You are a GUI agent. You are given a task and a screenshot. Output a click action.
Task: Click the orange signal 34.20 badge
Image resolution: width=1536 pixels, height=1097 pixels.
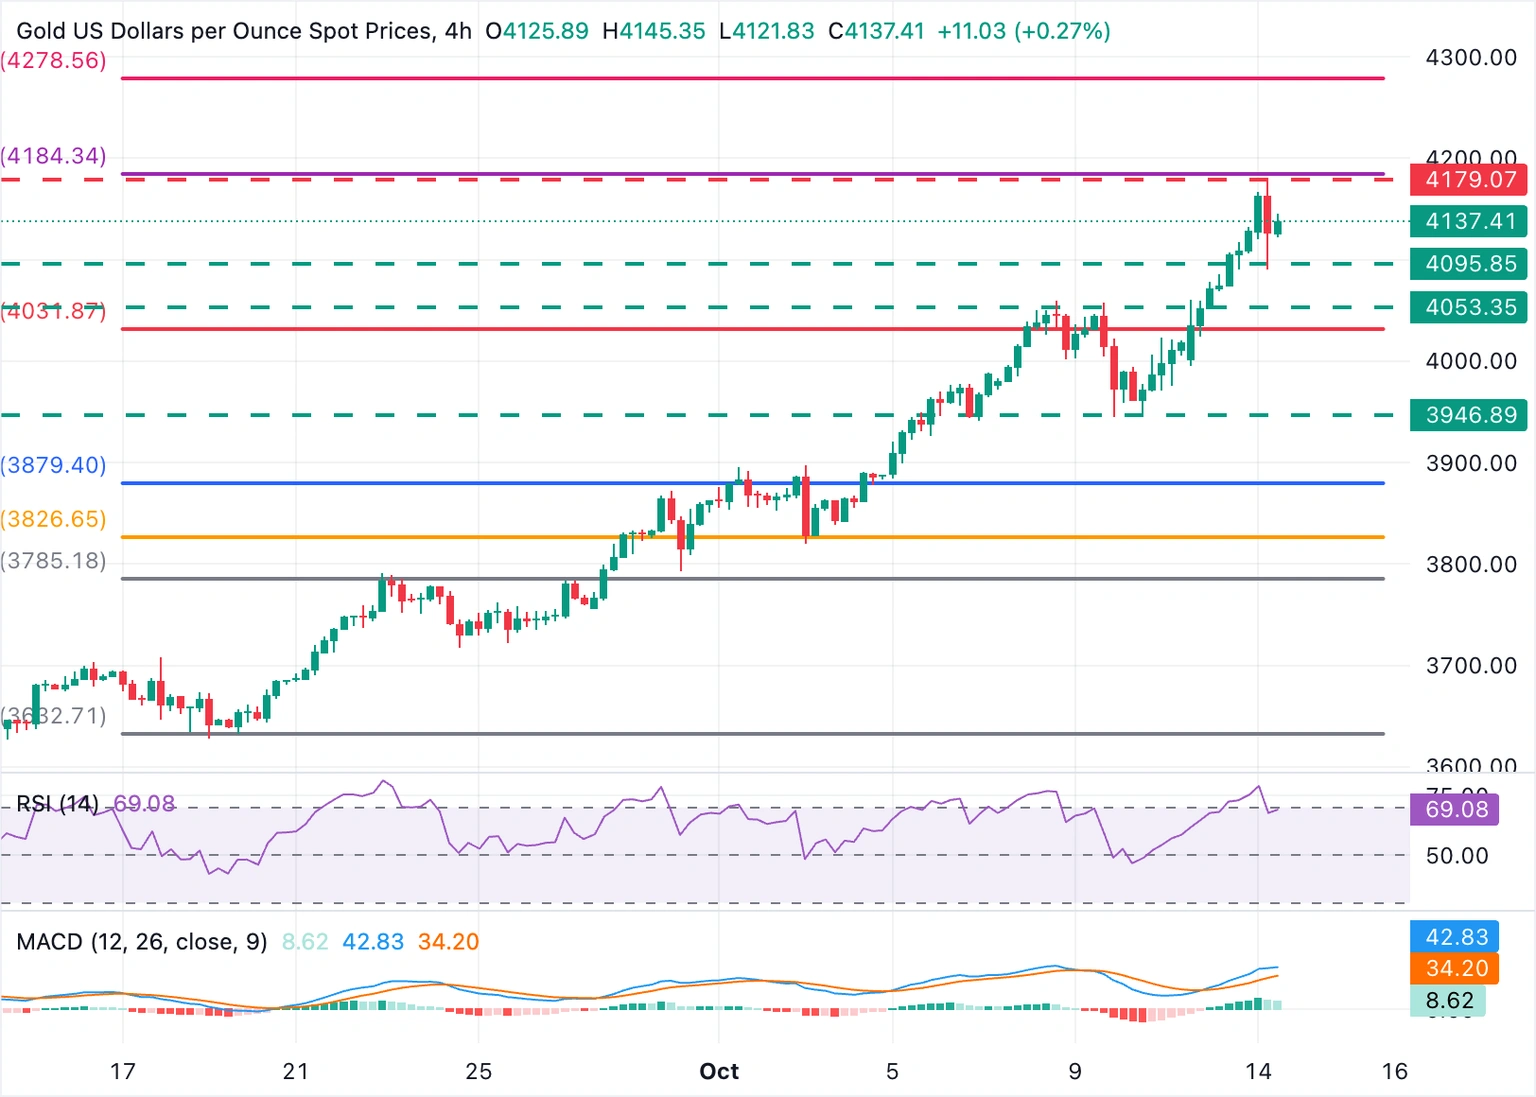pyautogui.click(x=1454, y=968)
